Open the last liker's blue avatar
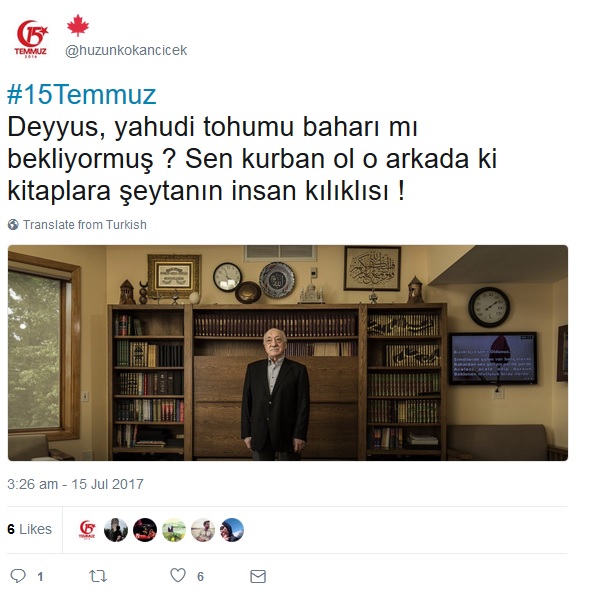 [232, 530]
